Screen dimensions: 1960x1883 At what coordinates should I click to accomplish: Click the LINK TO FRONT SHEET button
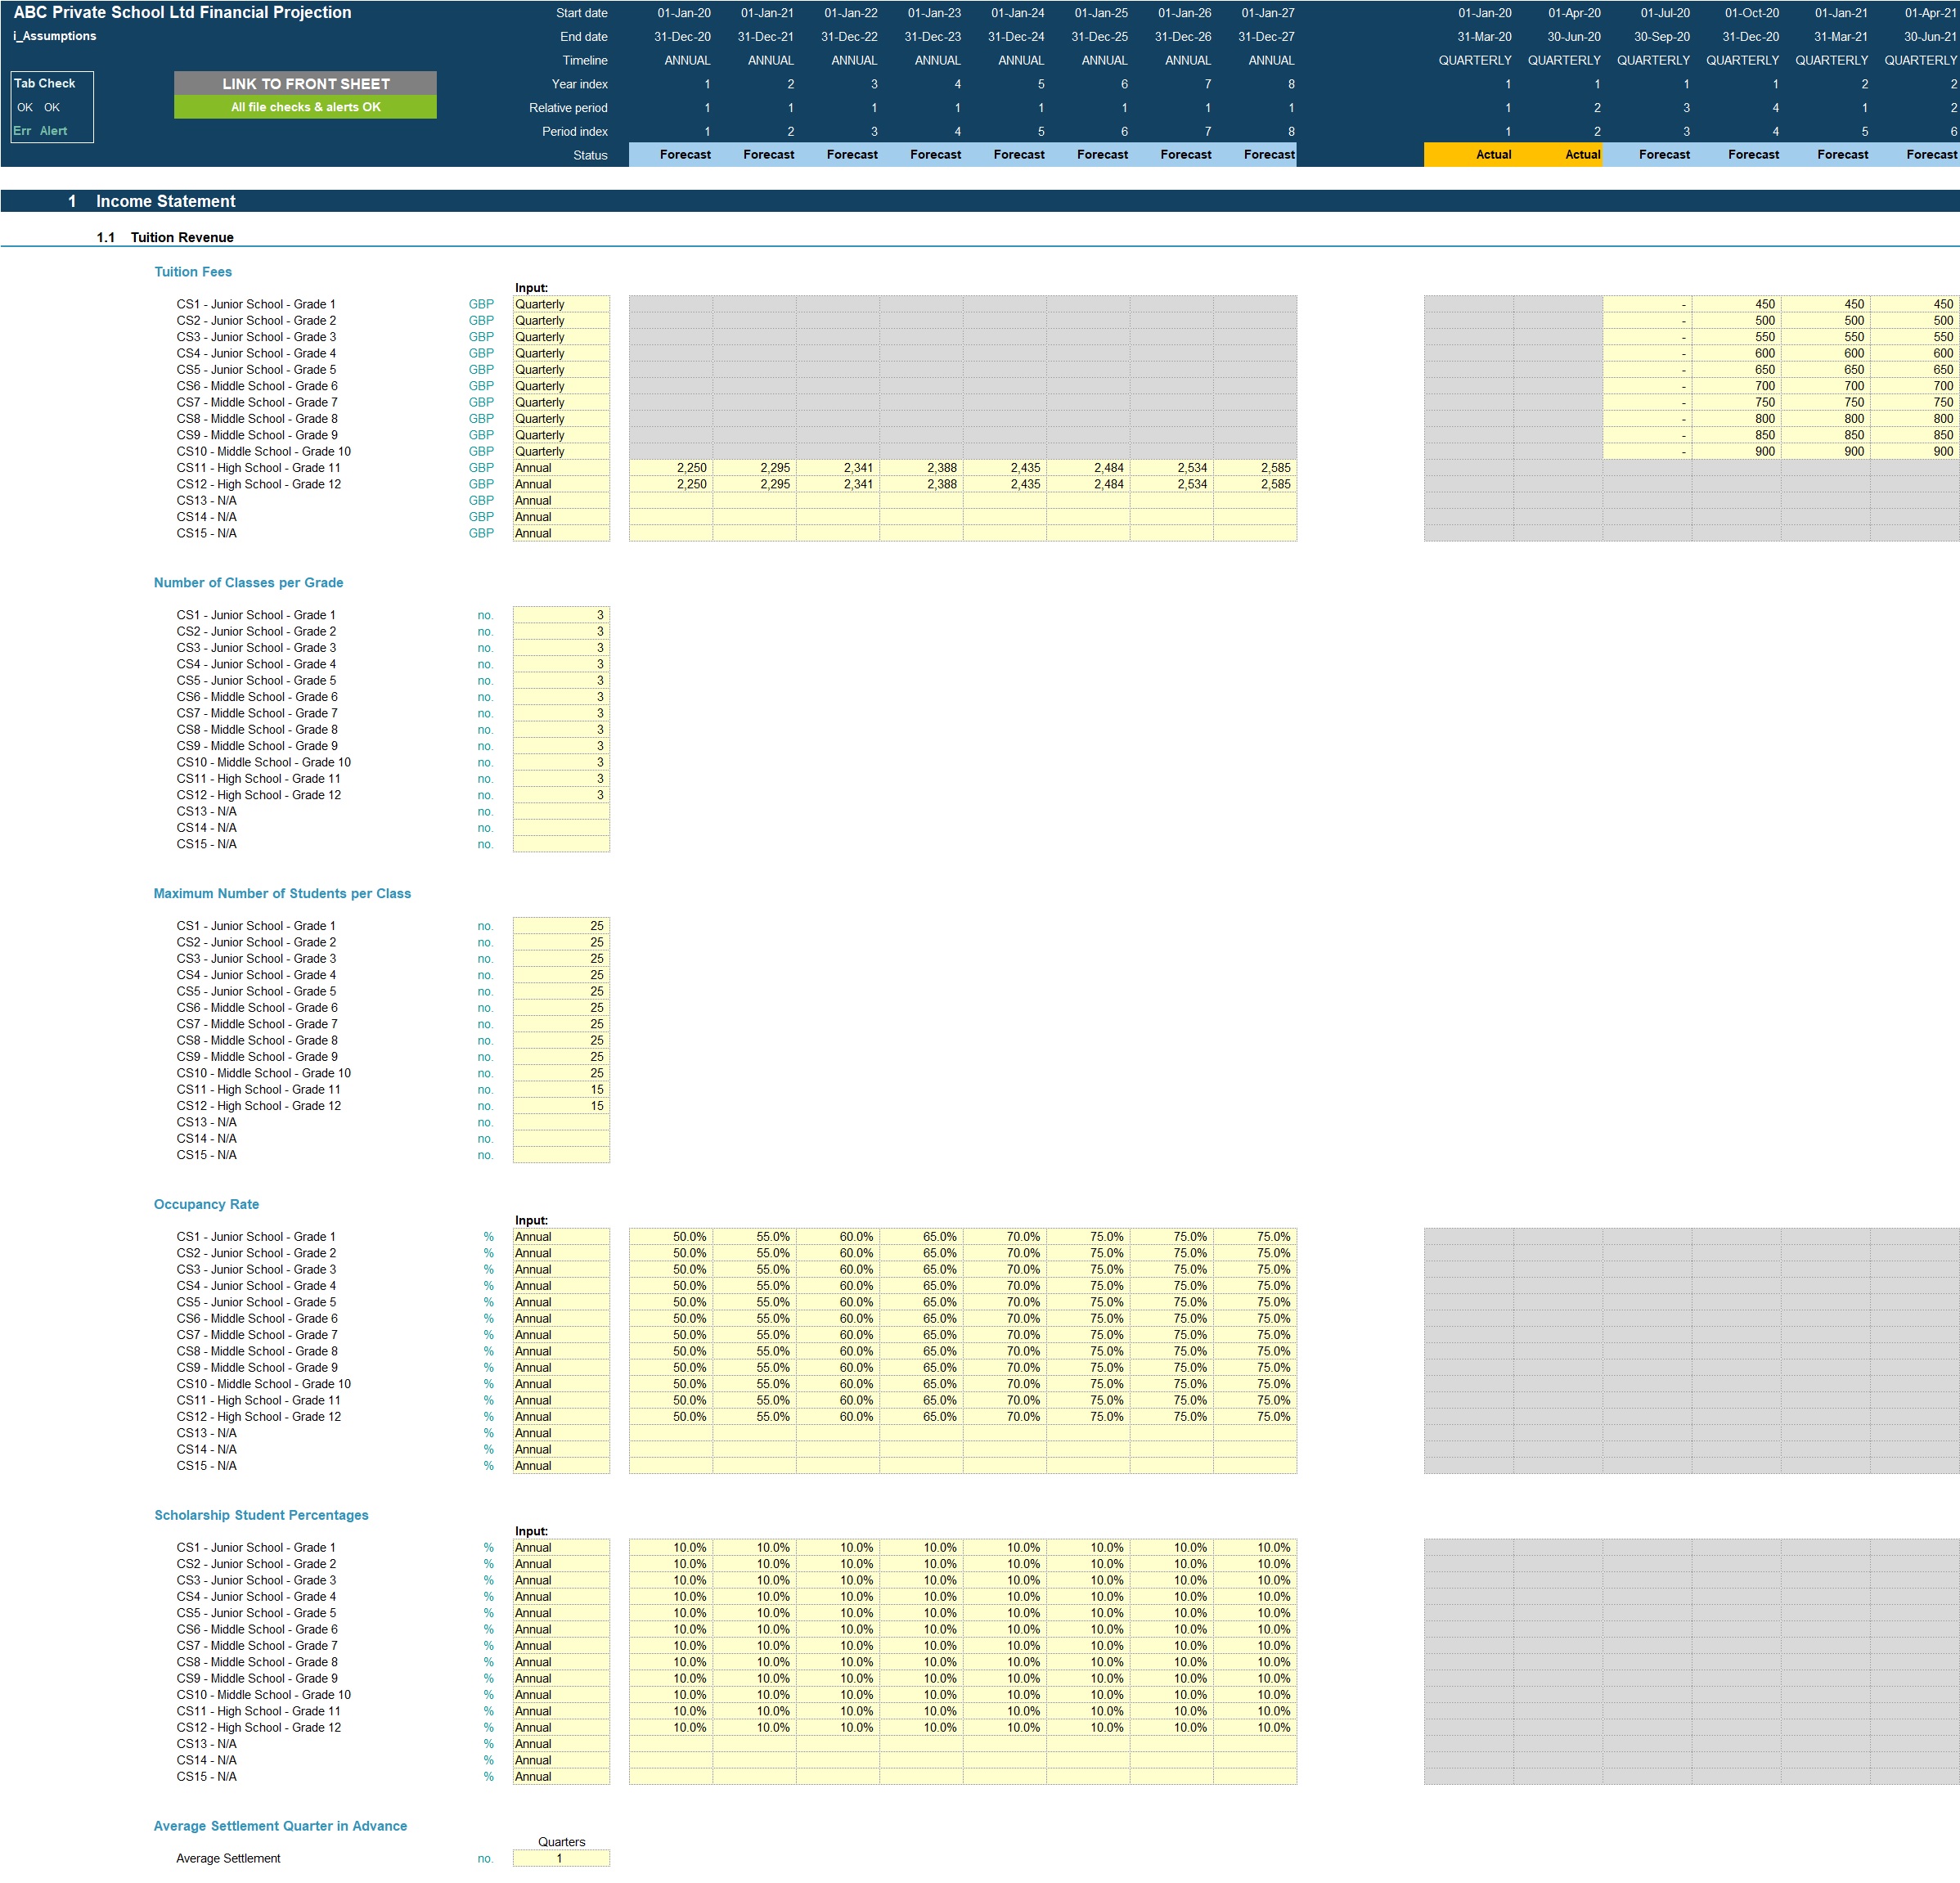click(x=305, y=83)
